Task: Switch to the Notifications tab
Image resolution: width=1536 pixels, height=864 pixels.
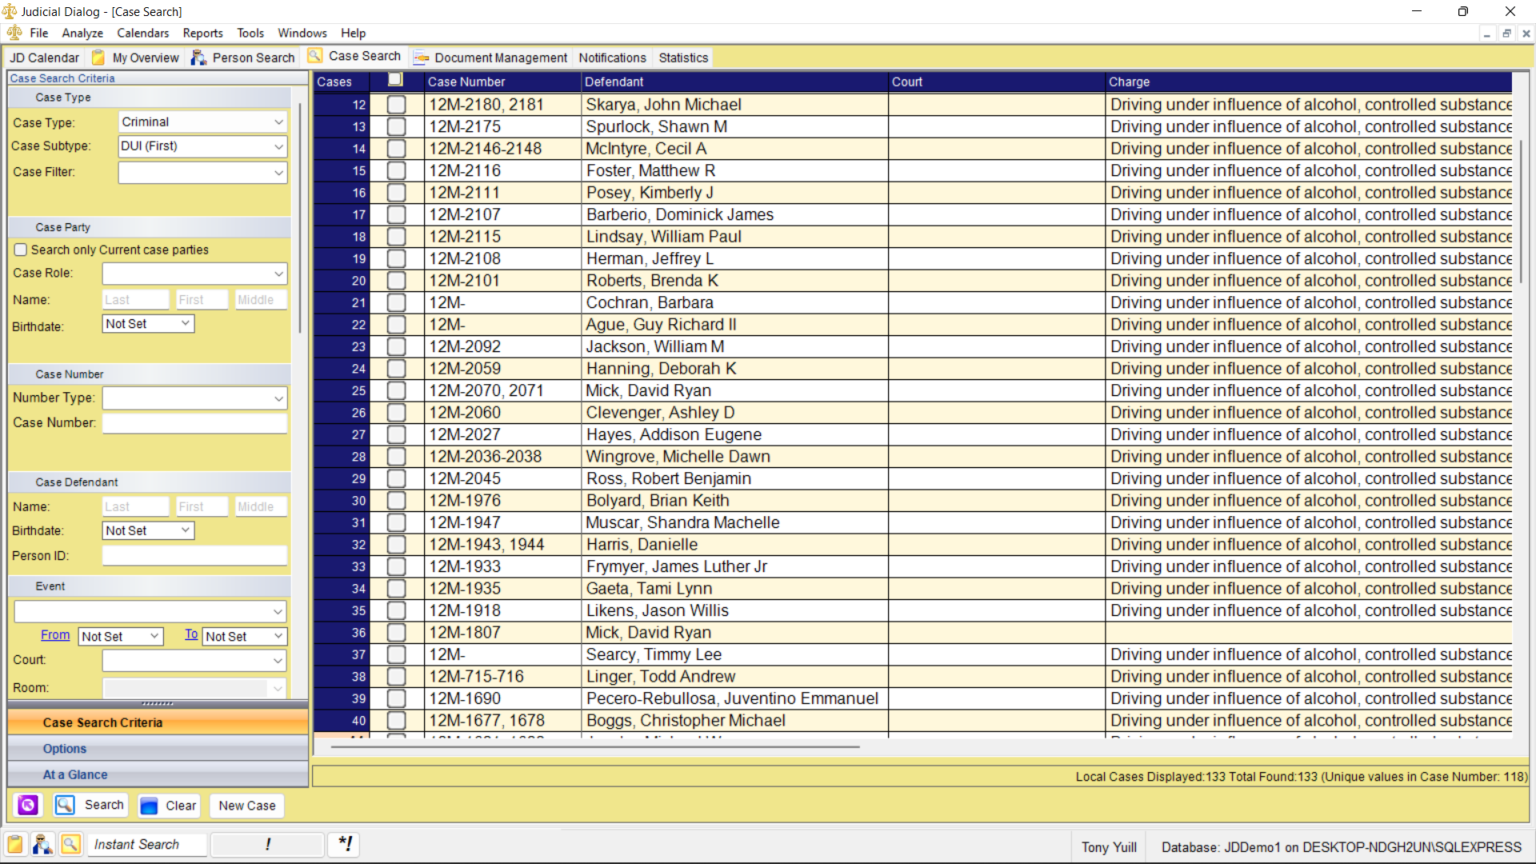Action: (x=612, y=57)
